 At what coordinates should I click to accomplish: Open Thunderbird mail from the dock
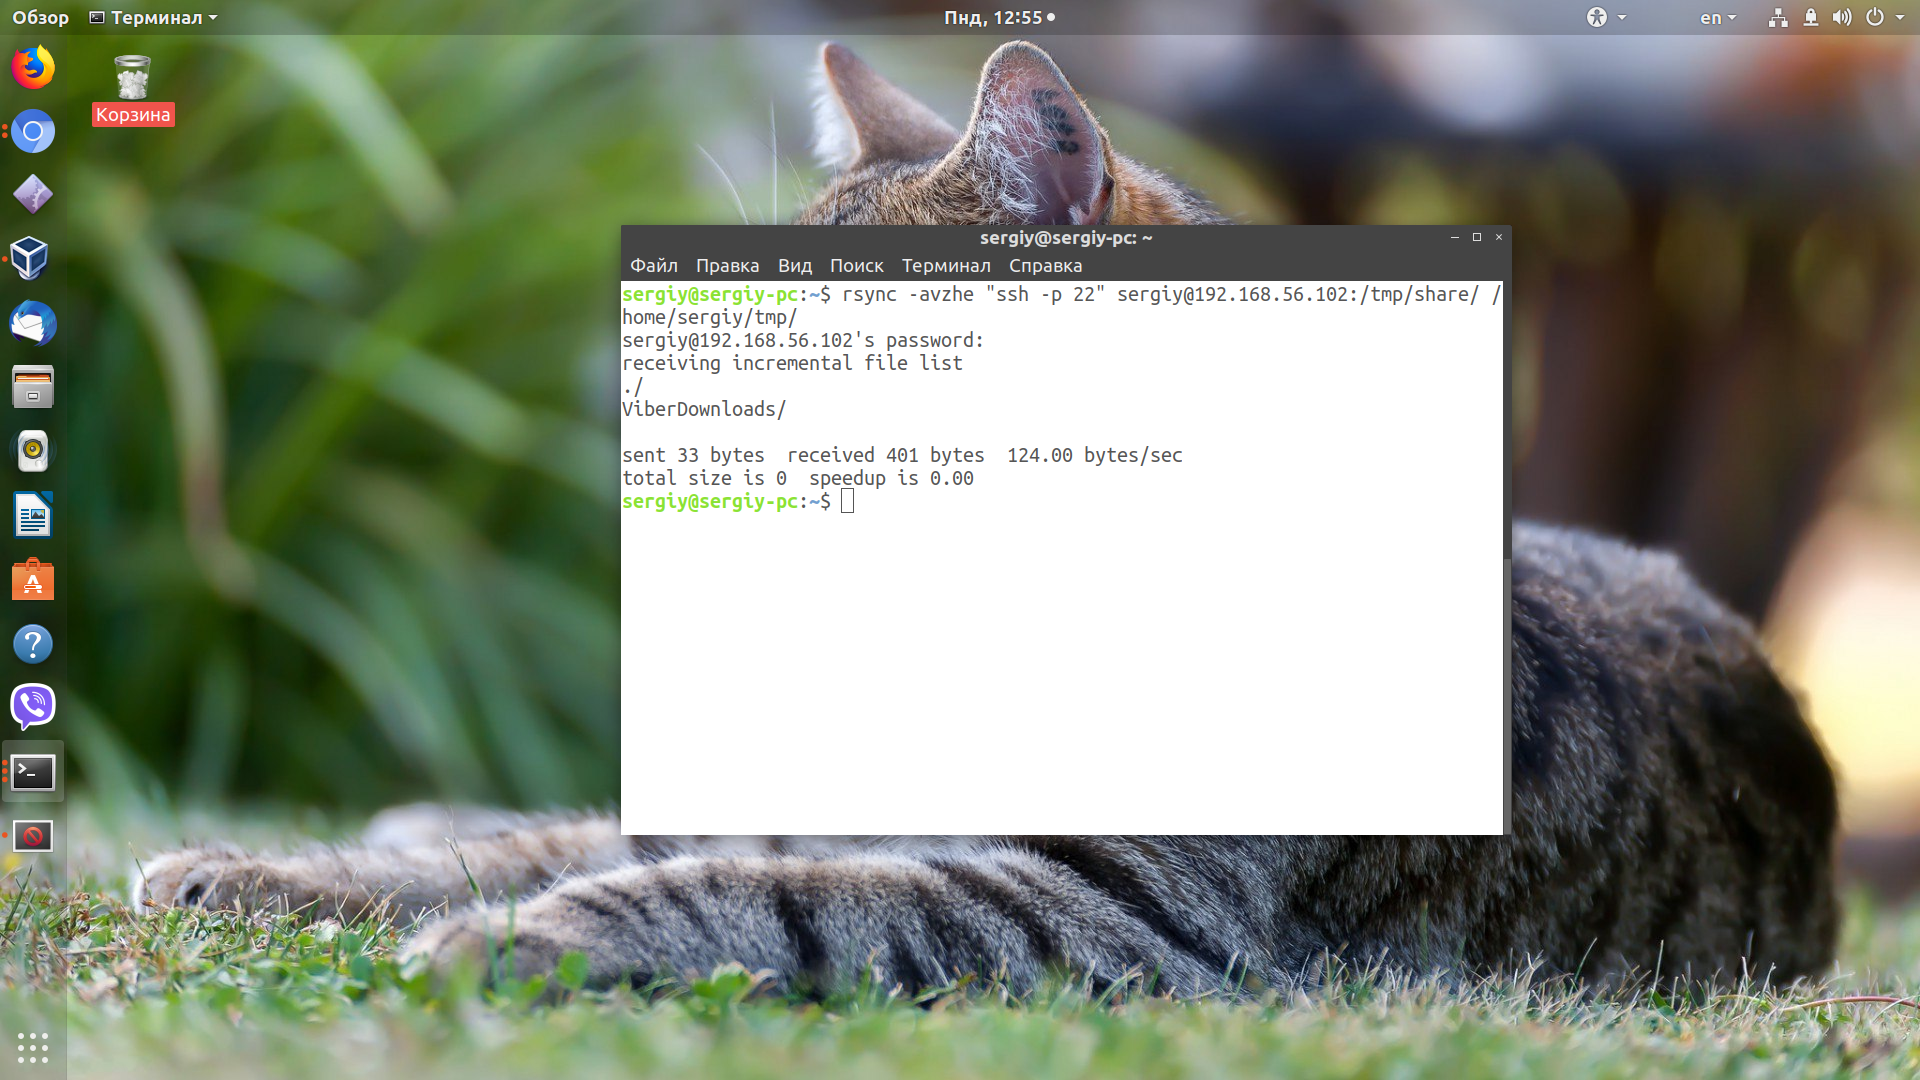[x=33, y=323]
